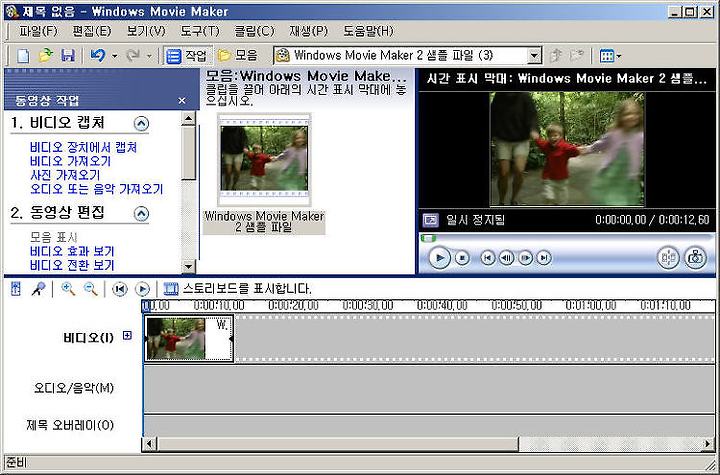Open the 편집(E) menu
Viewport: 720px width, 475px height.
coord(92,31)
